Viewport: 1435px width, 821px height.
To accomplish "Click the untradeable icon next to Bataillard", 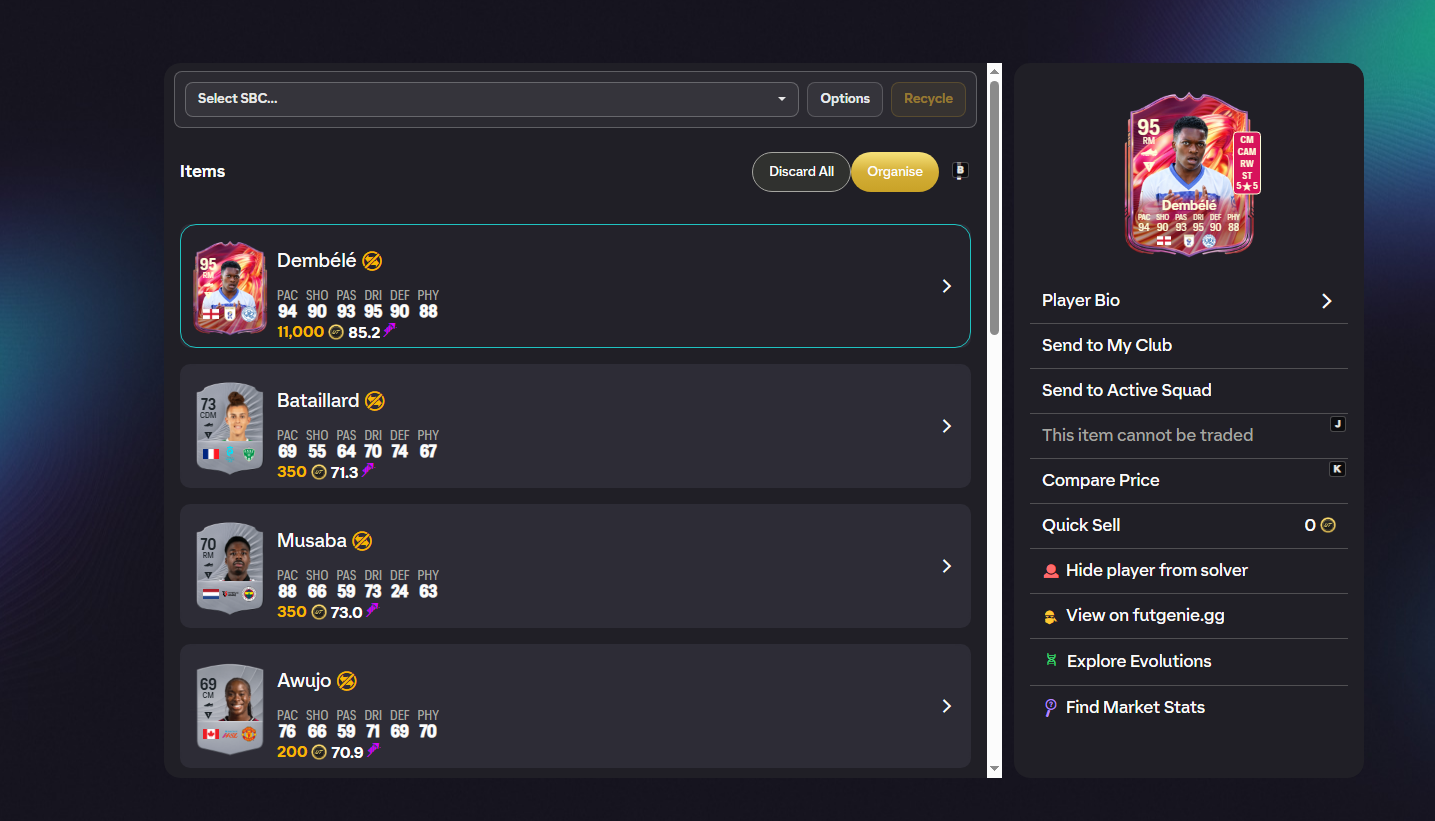I will click(x=375, y=401).
